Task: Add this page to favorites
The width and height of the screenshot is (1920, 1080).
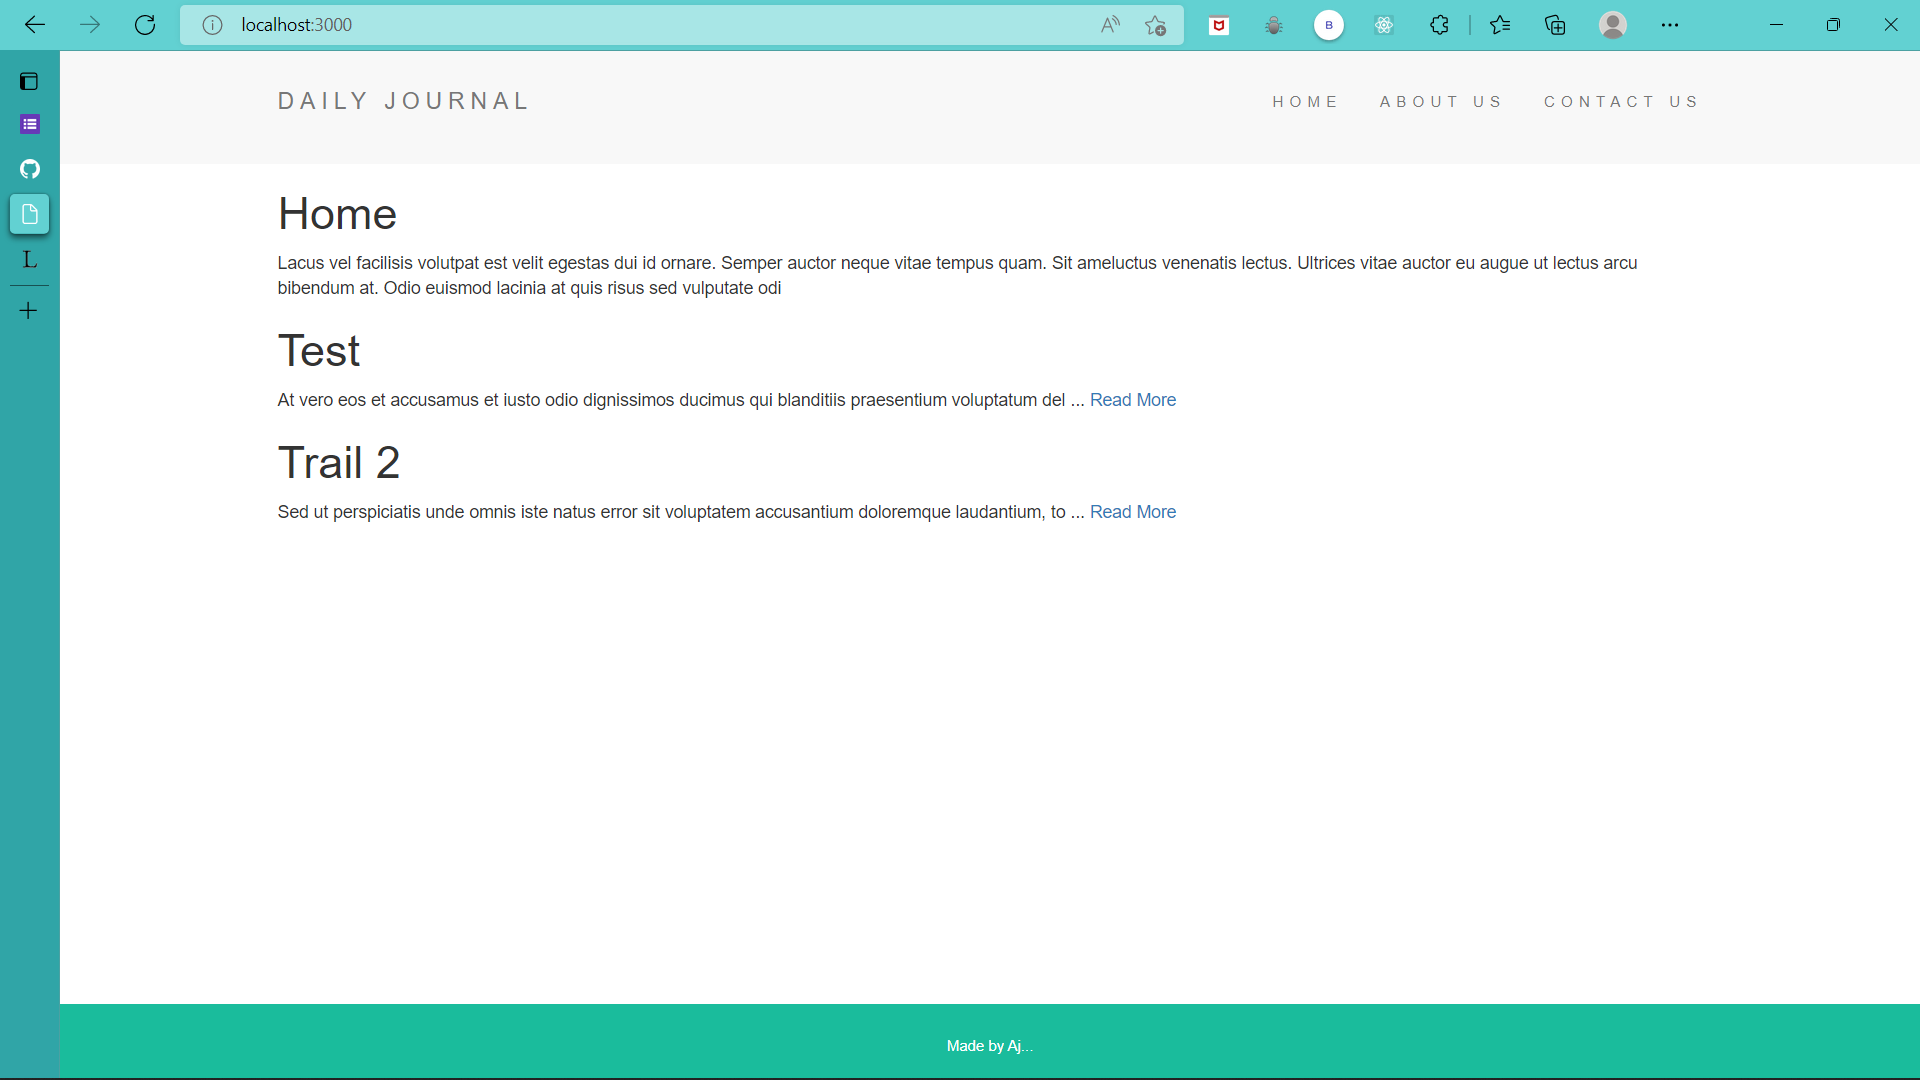Action: click(1155, 25)
